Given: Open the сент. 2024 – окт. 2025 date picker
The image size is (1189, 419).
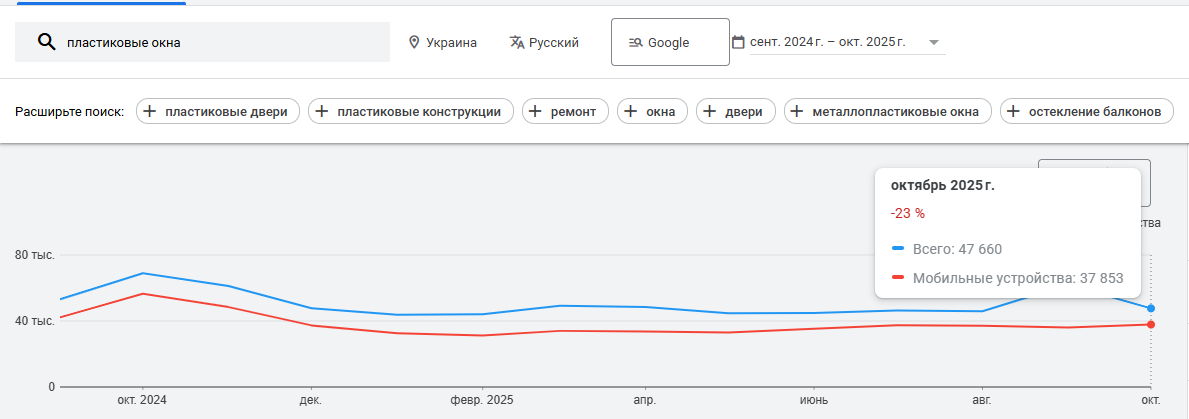Looking at the screenshot, I should tap(827, 43).
